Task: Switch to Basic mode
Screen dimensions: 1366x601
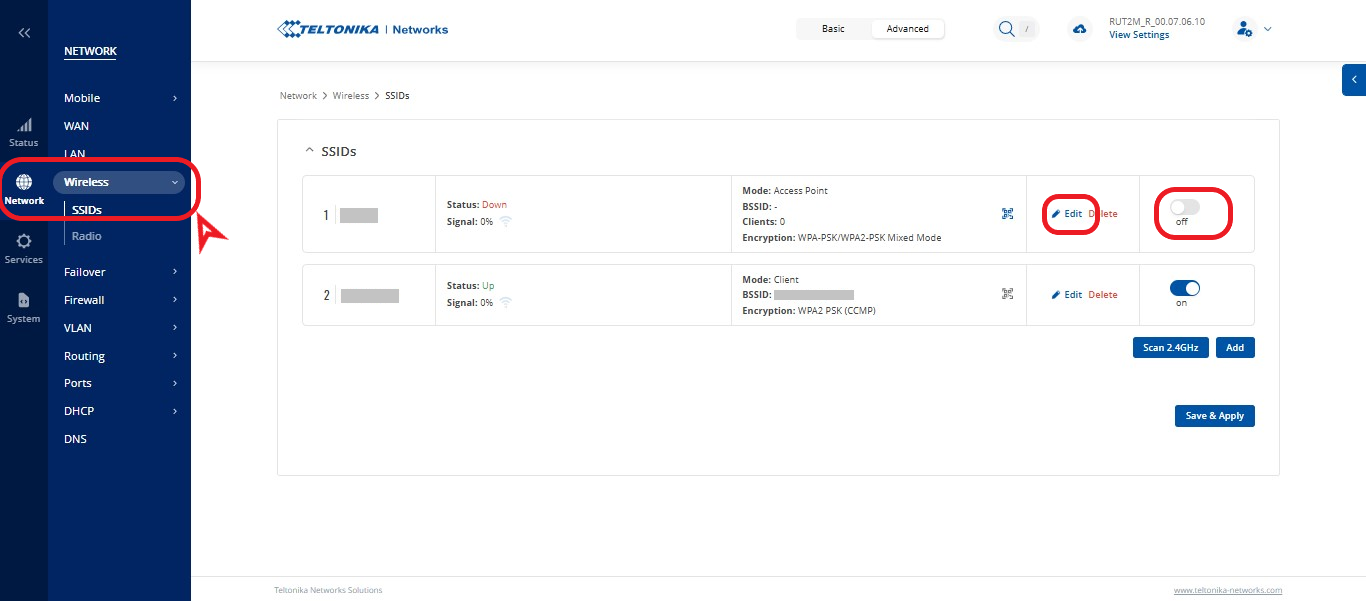Action: (833, 29)
